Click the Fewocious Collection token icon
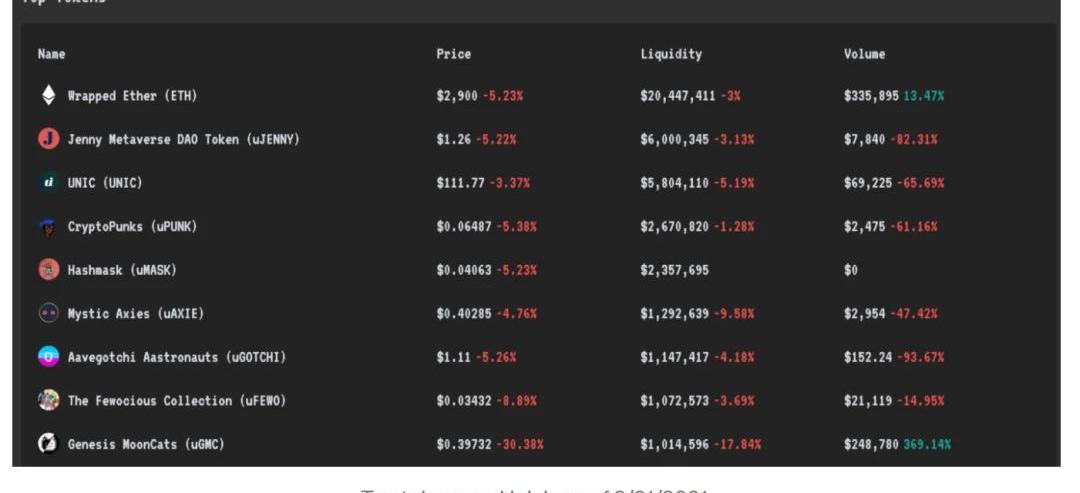Image resolution: width=1080 pixels, height=493 pixels. (x=48, y=401)
